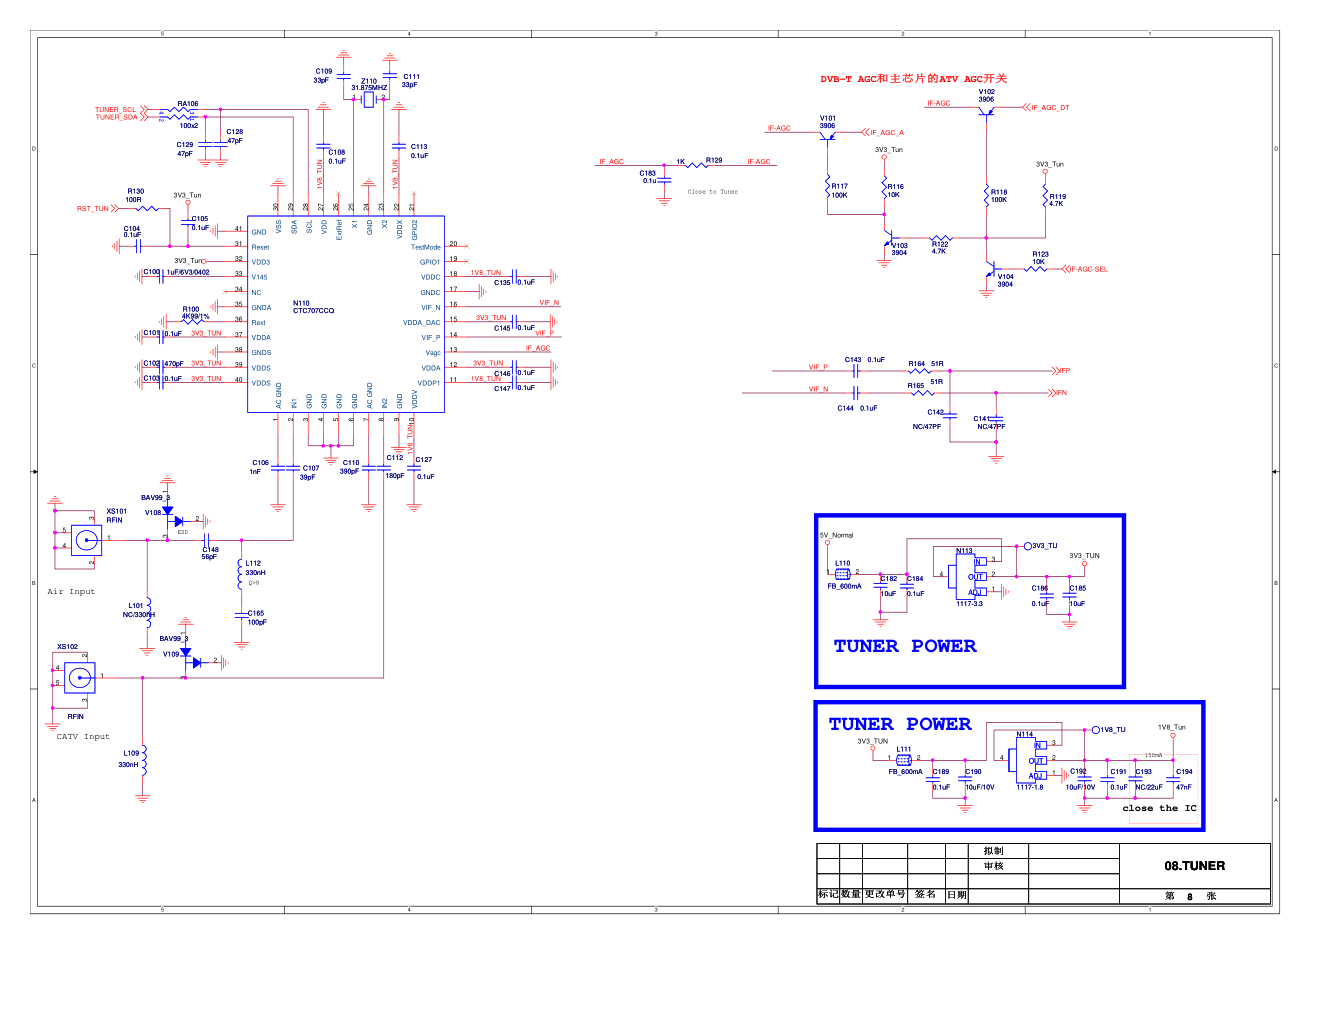
Task: Select the "V103" transistor designator
Action: [900, 245]
